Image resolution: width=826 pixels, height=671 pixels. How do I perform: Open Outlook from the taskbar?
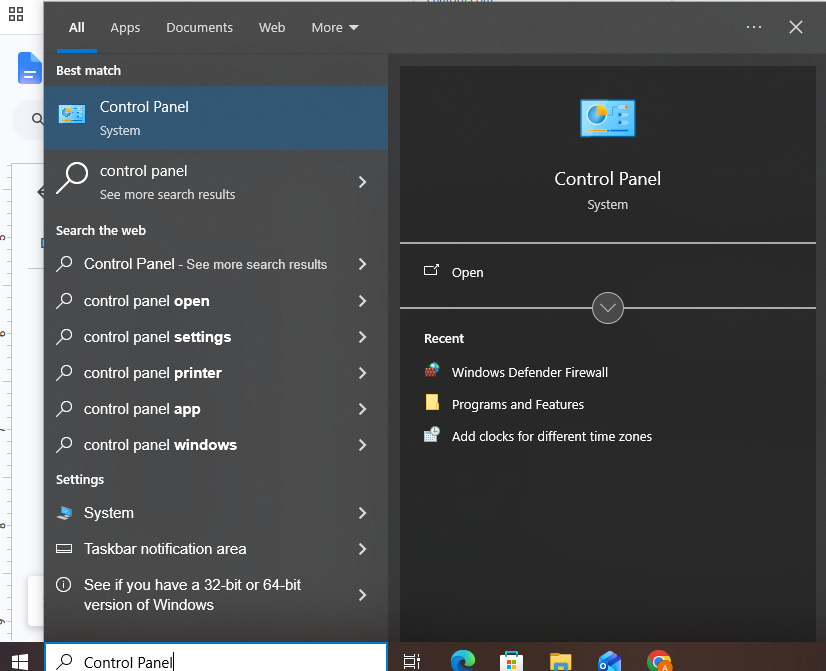pyautogui.click(x=609, y=661)
